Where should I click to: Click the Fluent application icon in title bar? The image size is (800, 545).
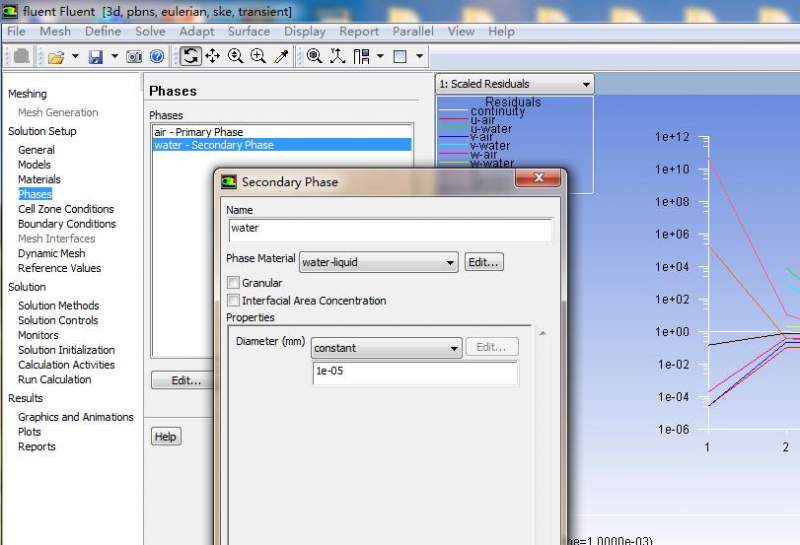coord(10,11)
